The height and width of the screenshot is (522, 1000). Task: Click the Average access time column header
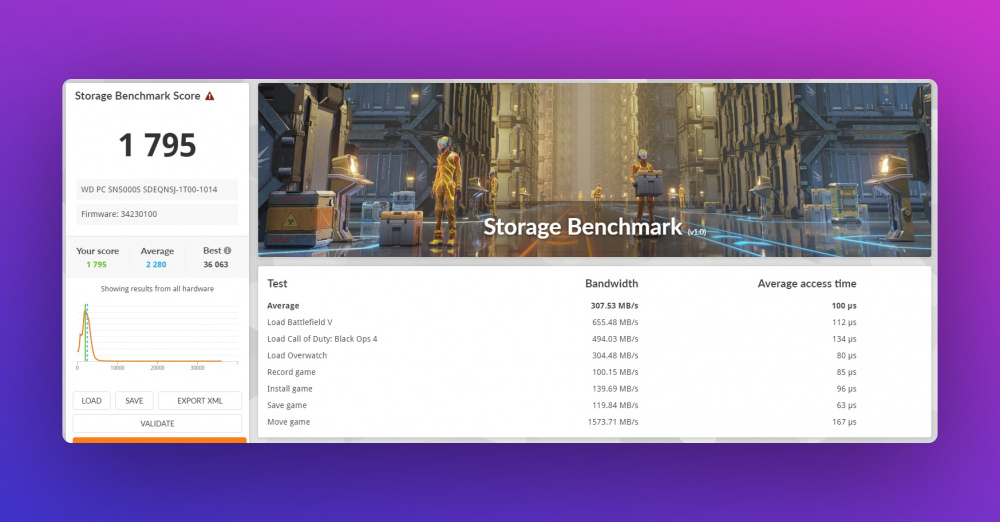[807, 283]
